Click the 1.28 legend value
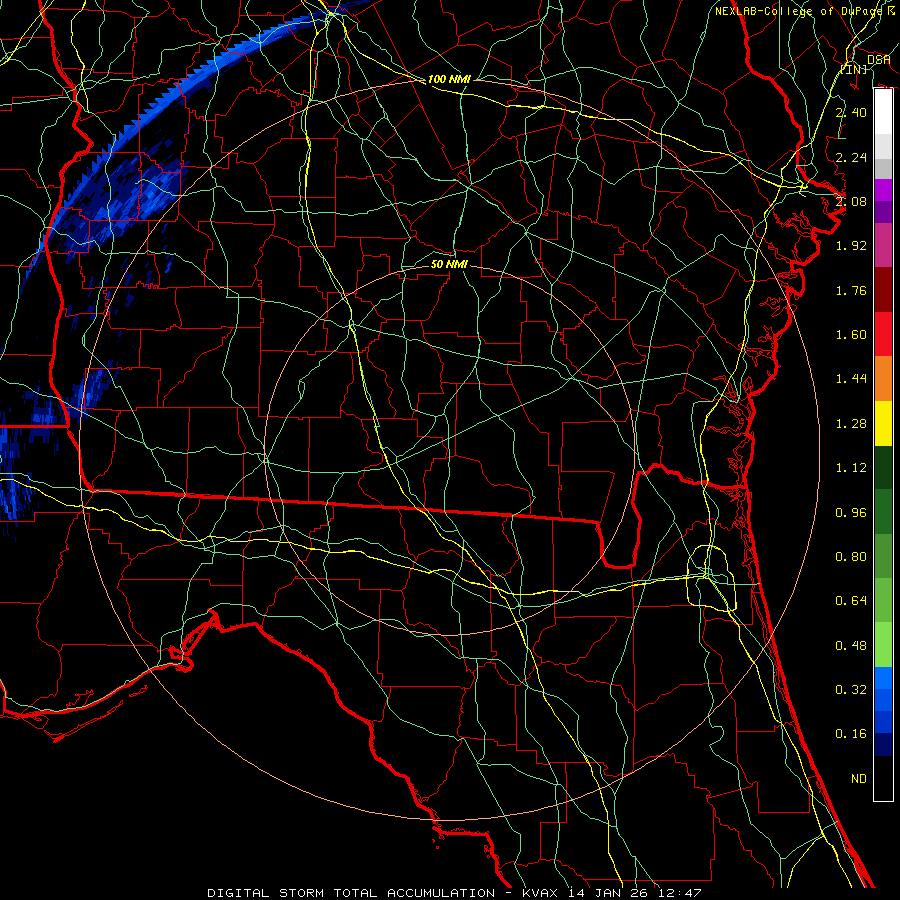This screenshot has height=900, width=900. 851,424
